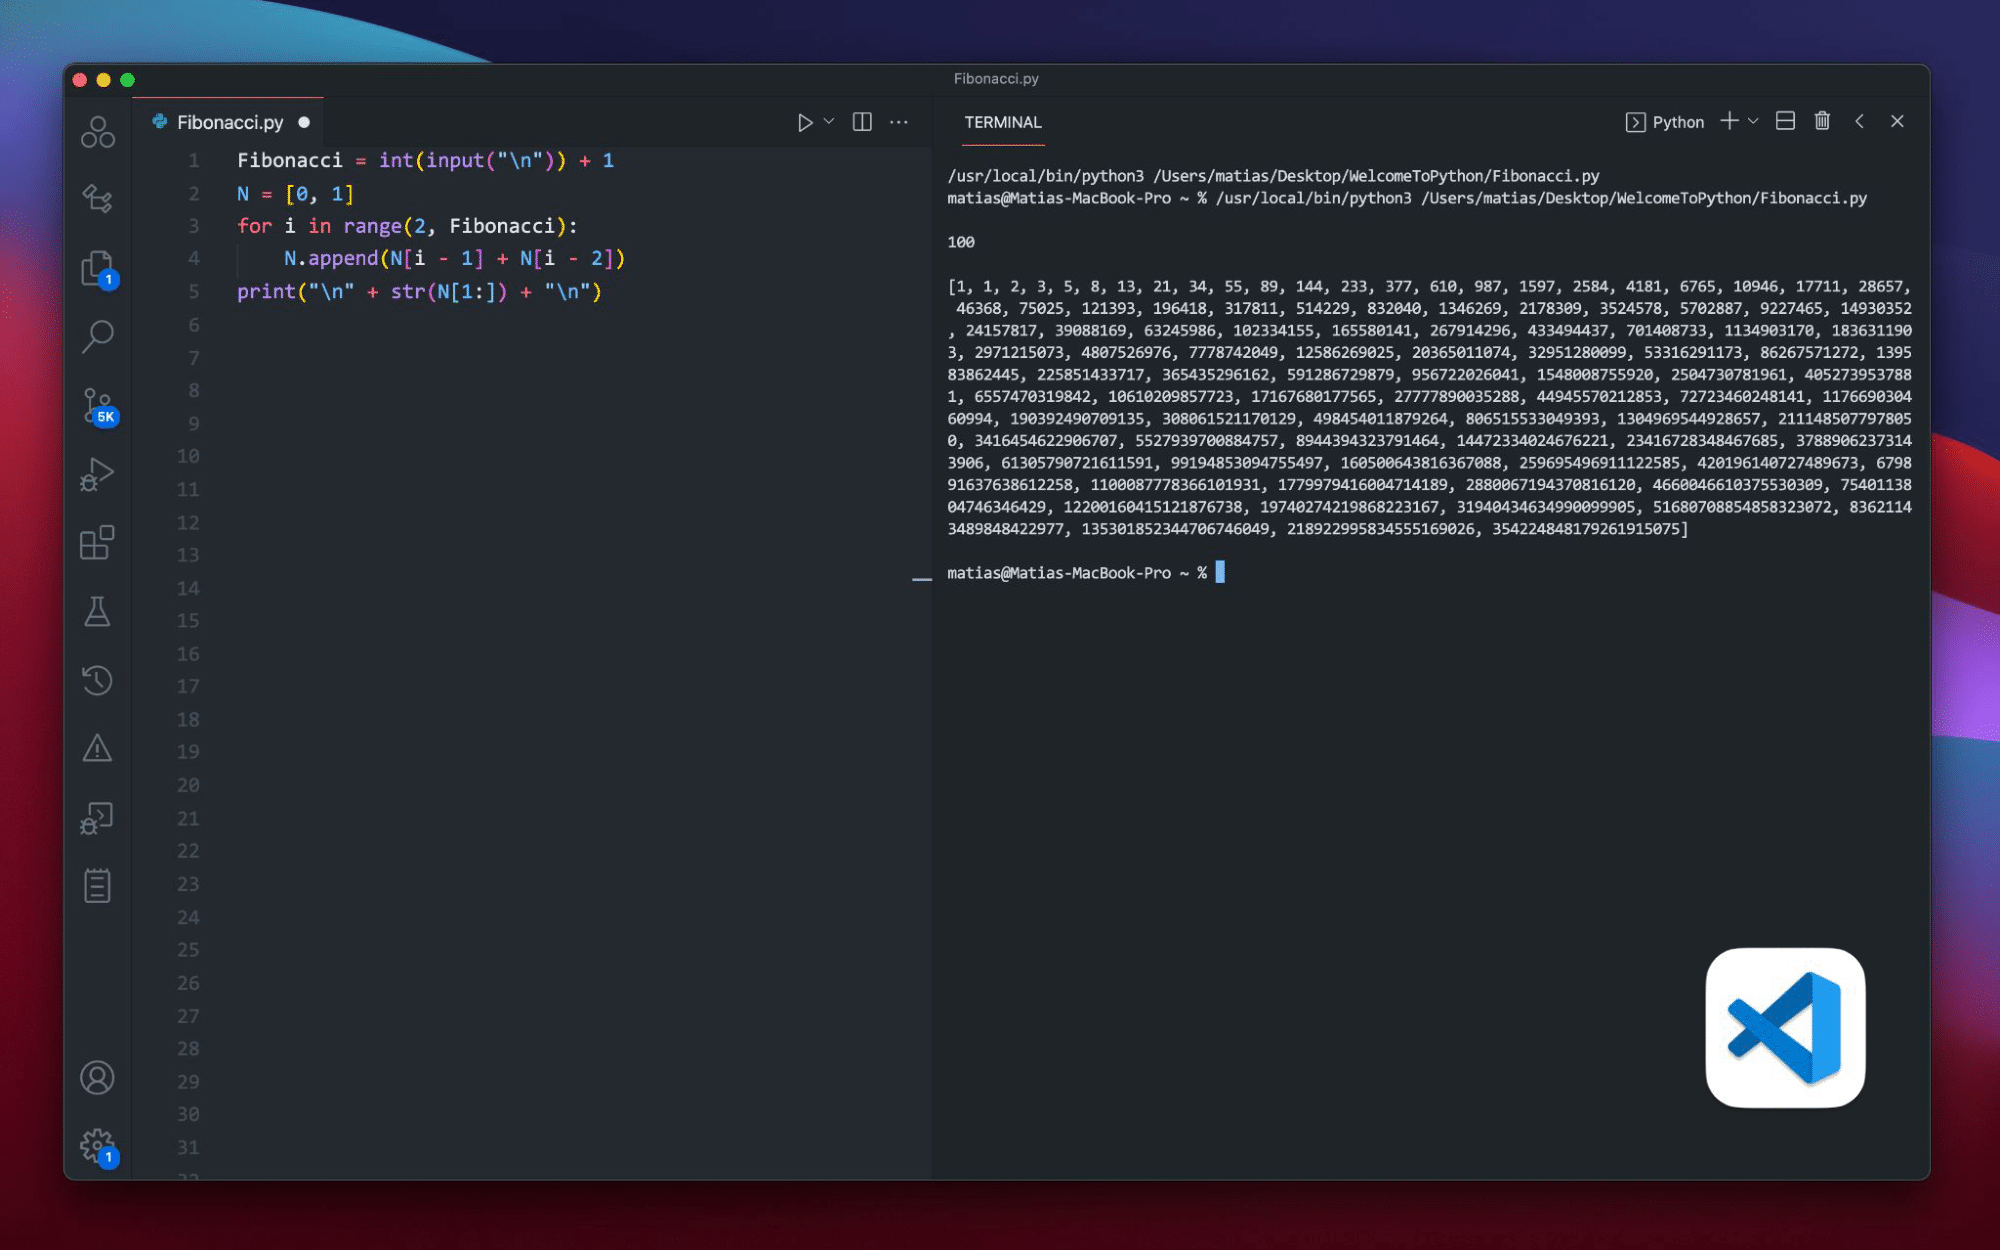Select the TERMINAL panel tab
The width and height of the screenshot is (2000, 1250).
click(1002, 122)
